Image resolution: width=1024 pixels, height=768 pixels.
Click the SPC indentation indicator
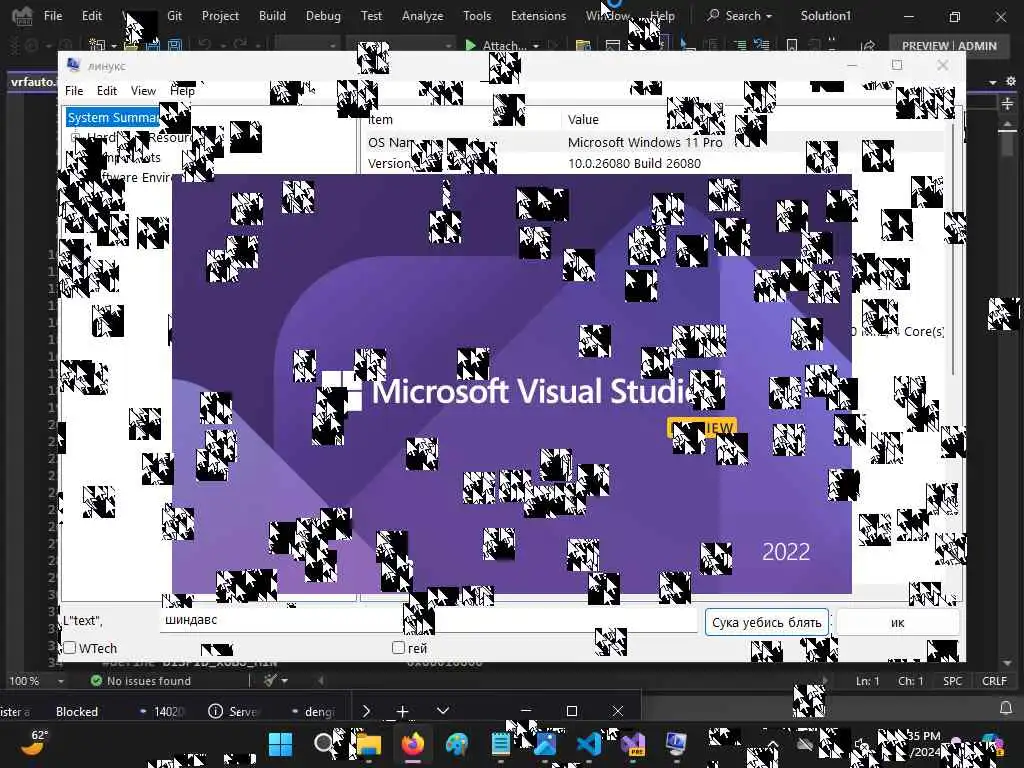pyautogui.click(x=952, y=680)
